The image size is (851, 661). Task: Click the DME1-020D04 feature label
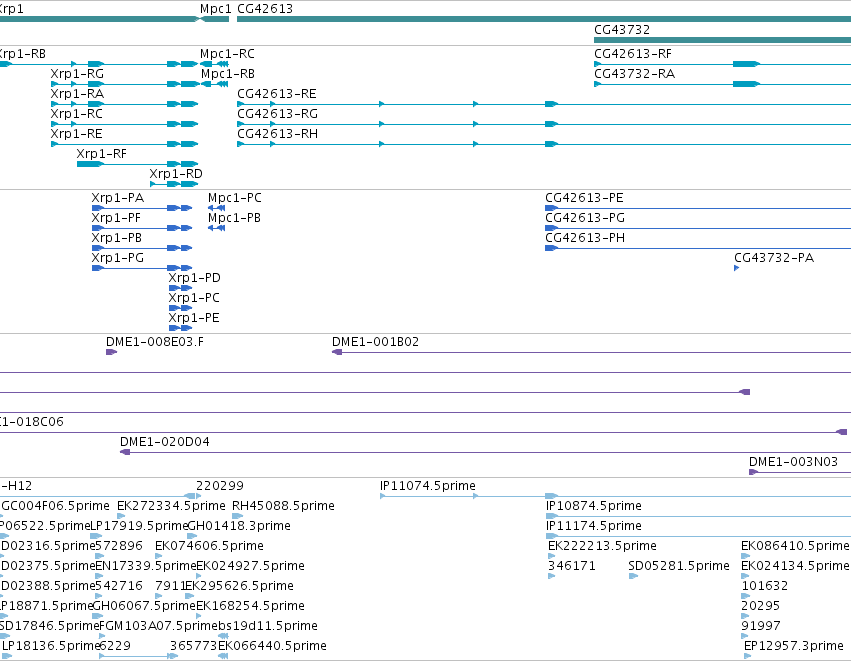[x=165, y=442]
